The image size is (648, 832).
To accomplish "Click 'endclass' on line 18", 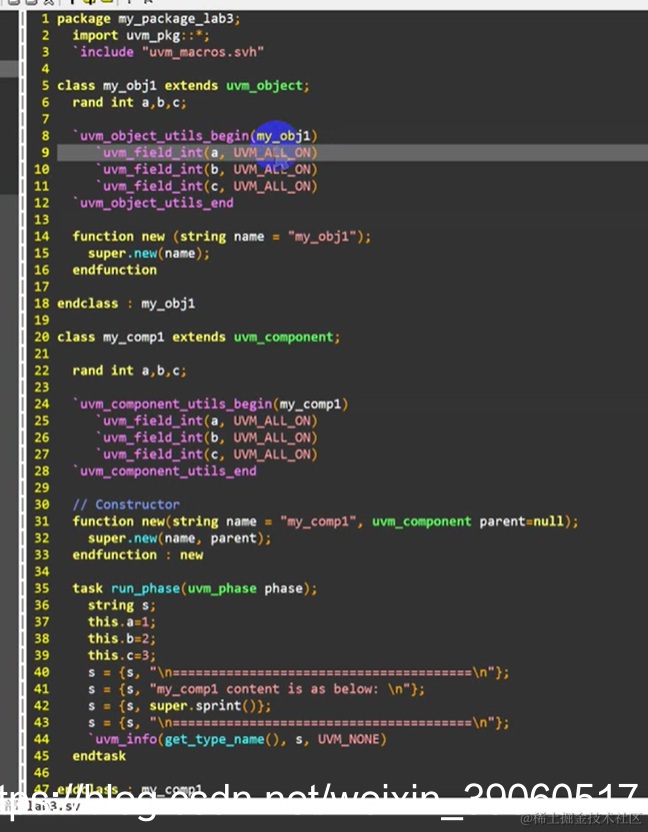I will click(88, 304).
